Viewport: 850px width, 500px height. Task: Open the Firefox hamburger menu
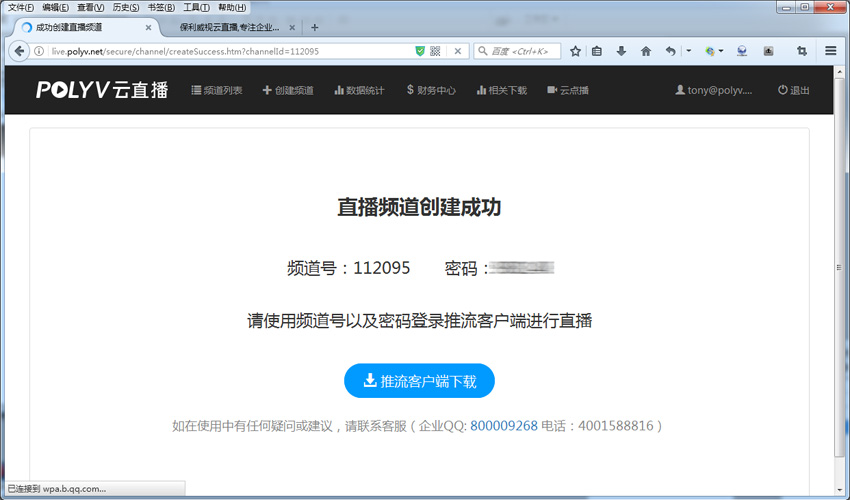point(831,51)
